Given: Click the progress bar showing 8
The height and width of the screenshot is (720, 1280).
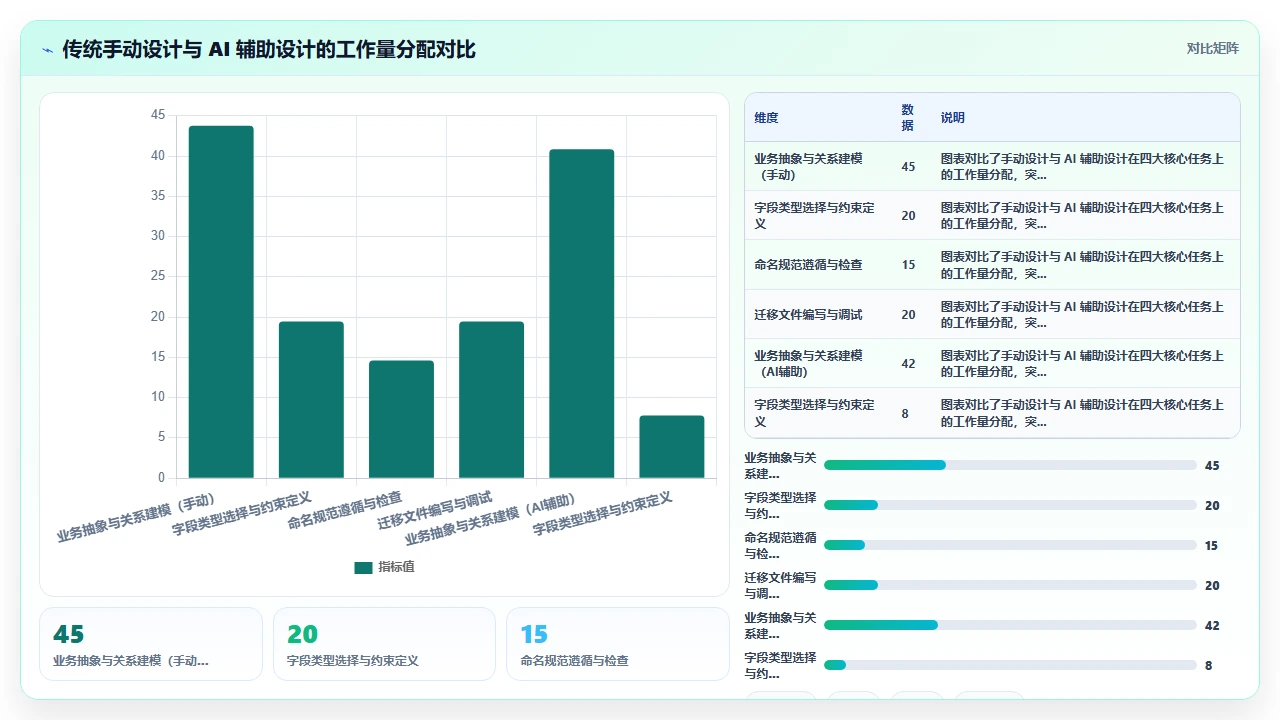Looking at the screenshot, I should tap(1010, 665).
